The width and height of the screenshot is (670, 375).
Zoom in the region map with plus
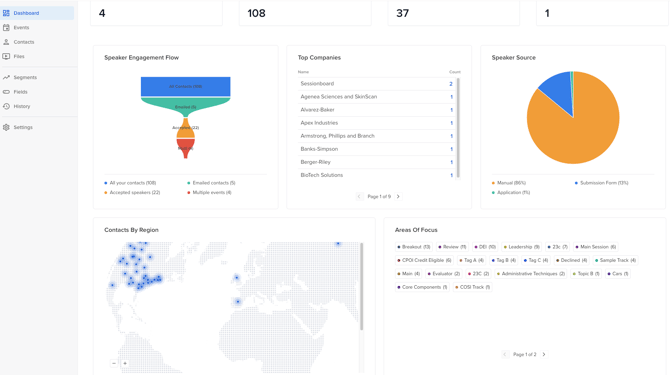(x=125, y=363)
